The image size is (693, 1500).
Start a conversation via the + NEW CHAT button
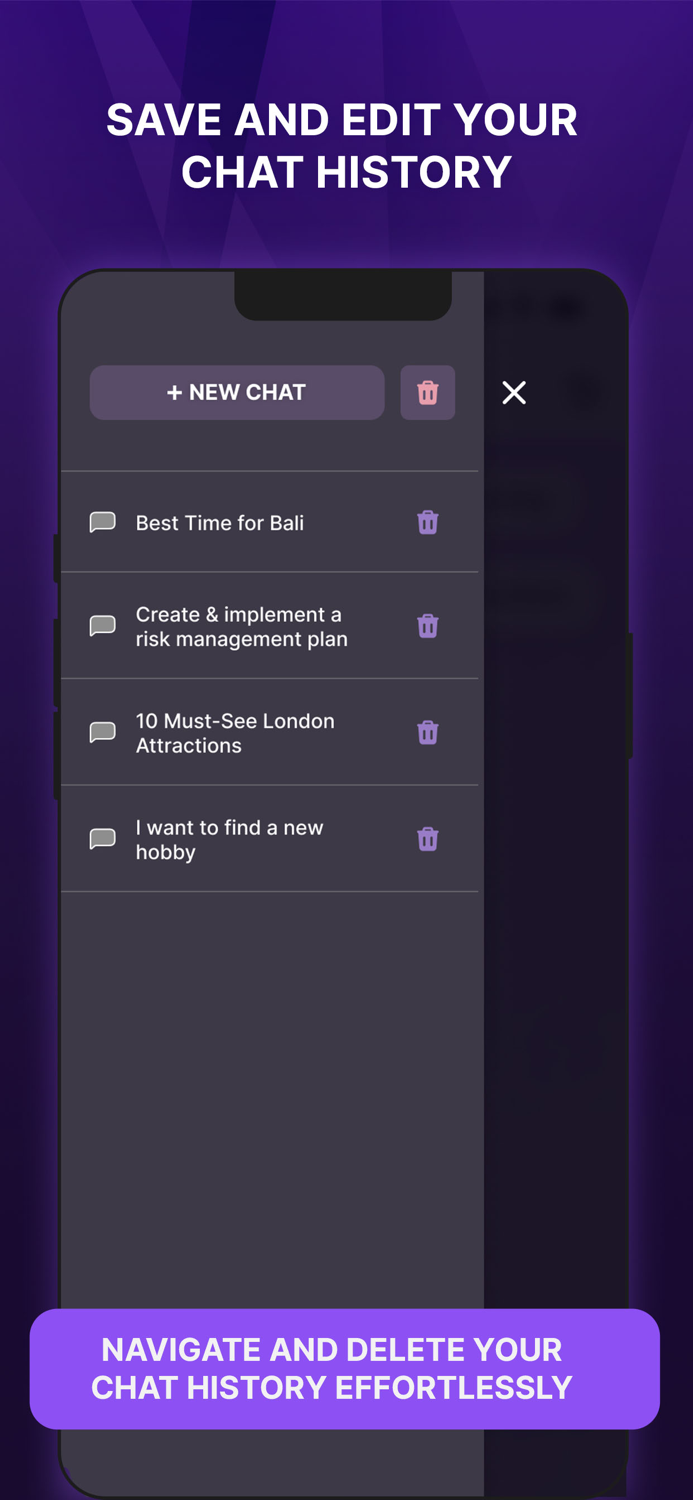coord(237,392)
